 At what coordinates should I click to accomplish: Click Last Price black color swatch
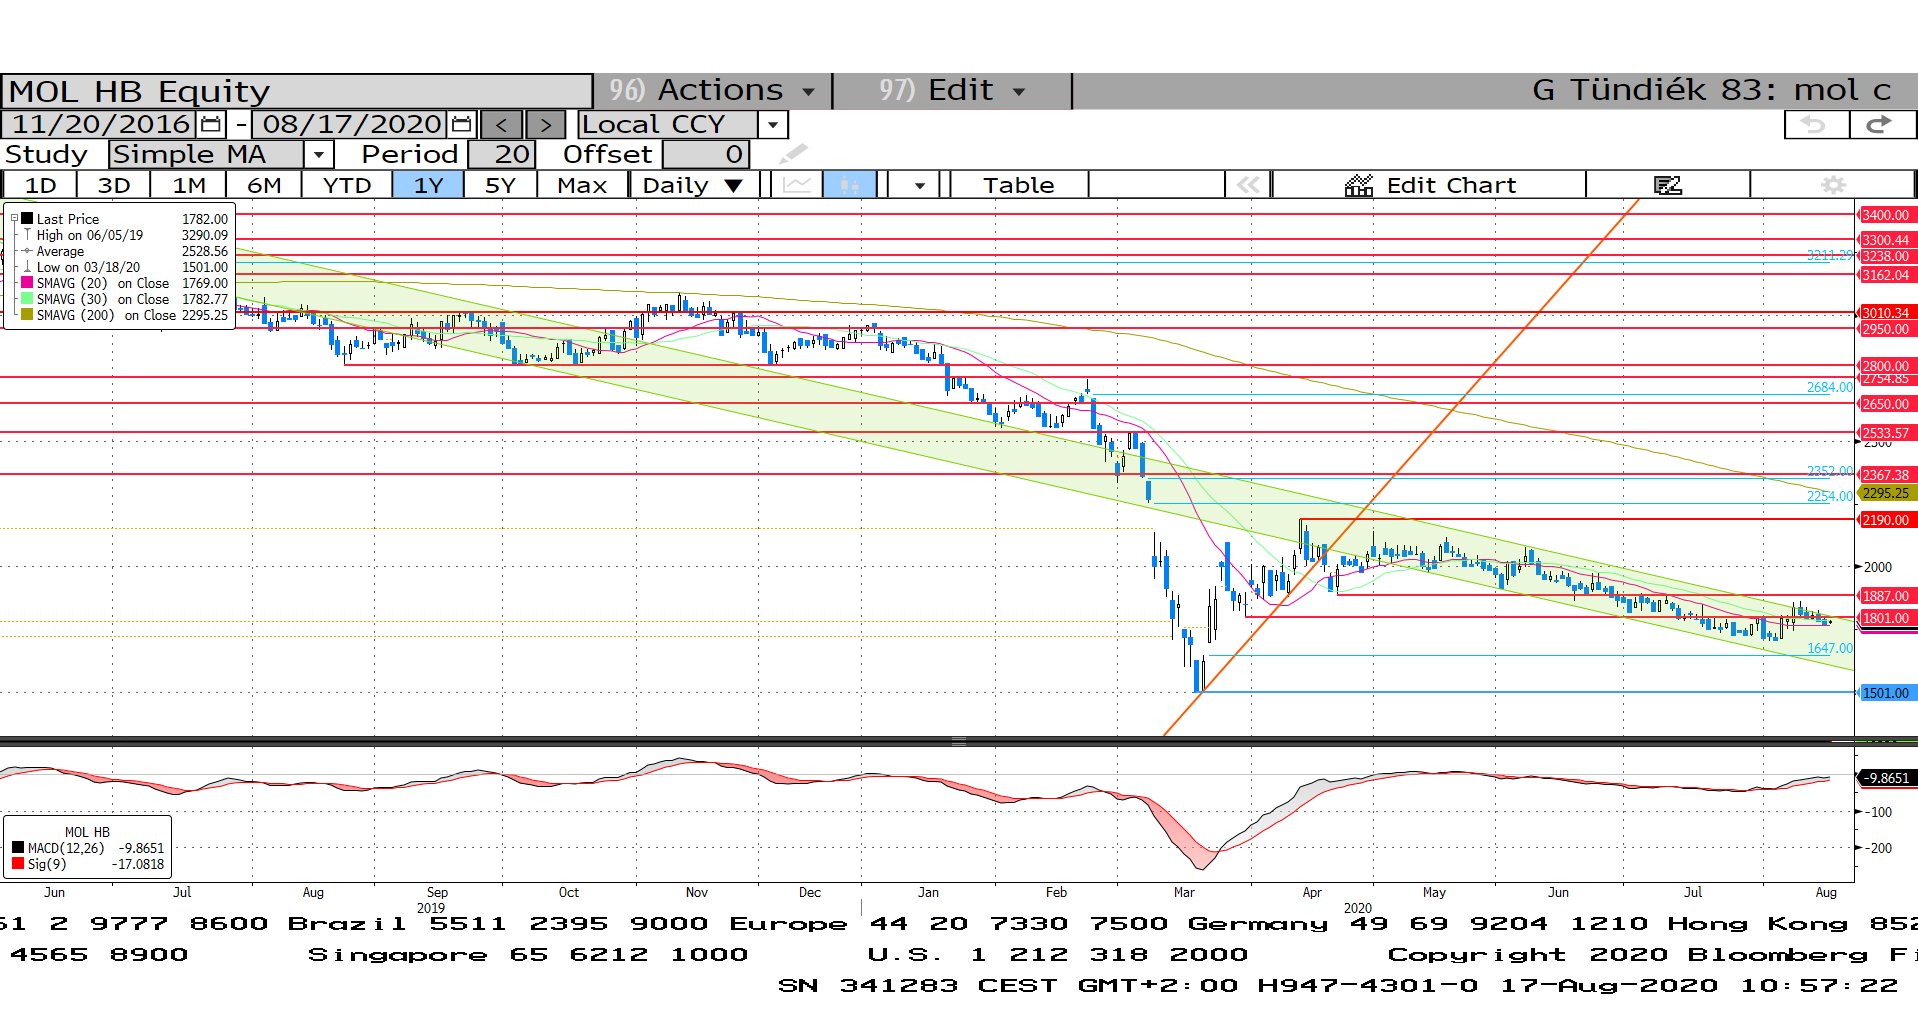[x=27, y=219]
